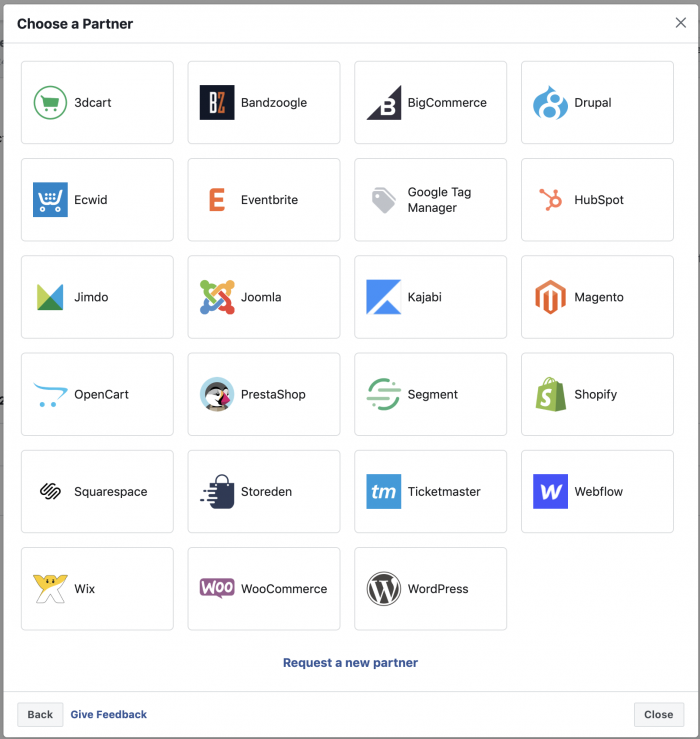Click the Storeden label text
This screenshot has width=700, height=739.
point(266,492)
